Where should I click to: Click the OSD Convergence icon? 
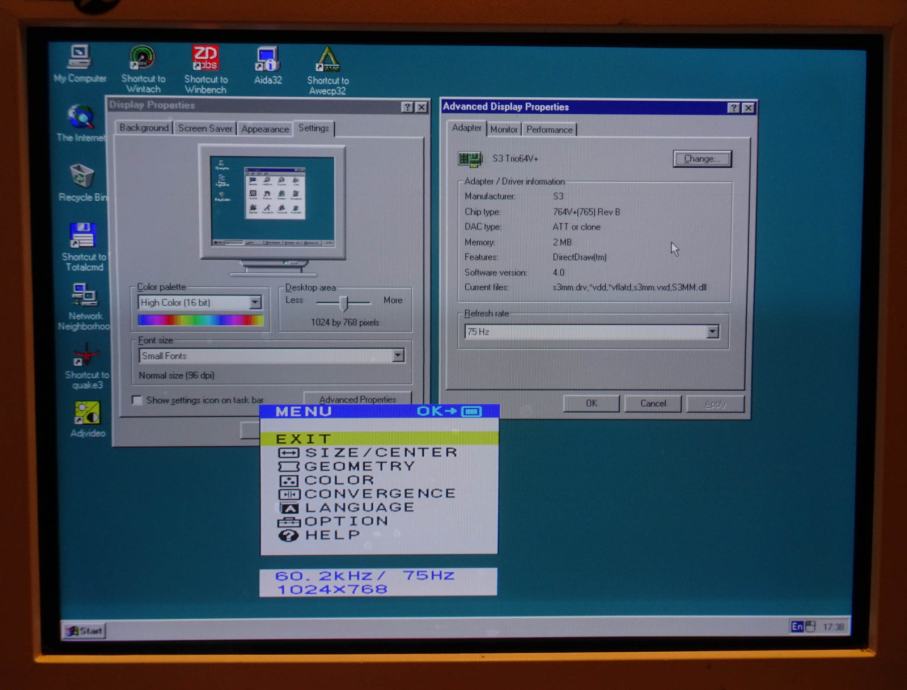[289, 495]
